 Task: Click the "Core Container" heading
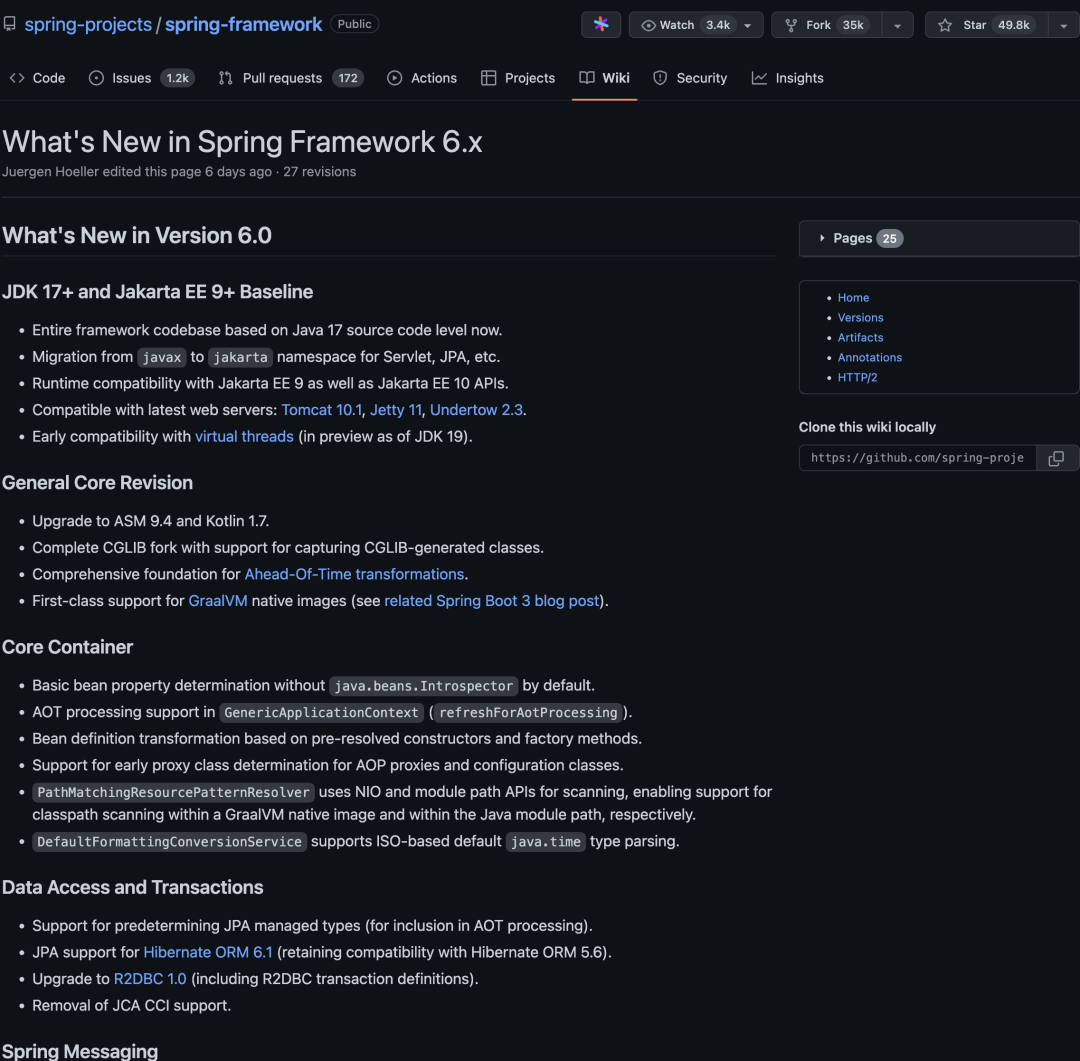[68, 648]
